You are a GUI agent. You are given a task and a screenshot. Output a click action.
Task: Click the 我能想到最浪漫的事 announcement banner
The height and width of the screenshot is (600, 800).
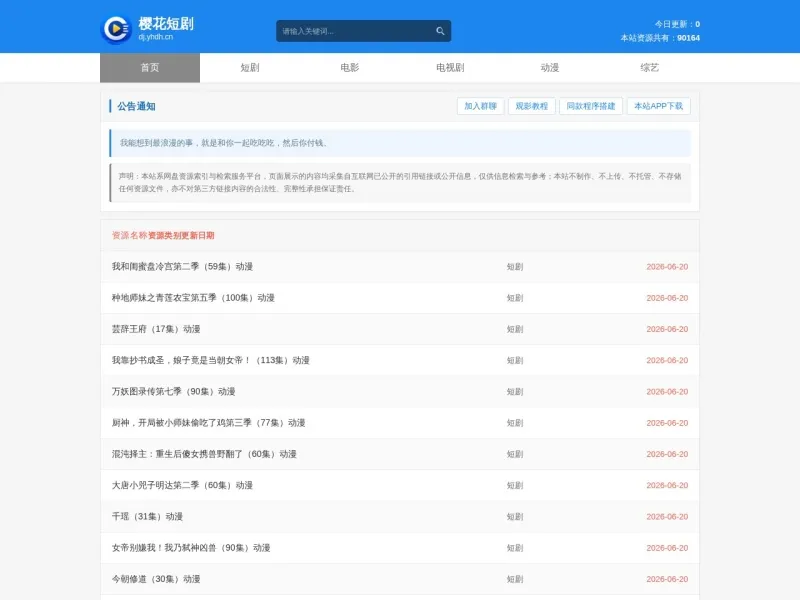(400, 143)
